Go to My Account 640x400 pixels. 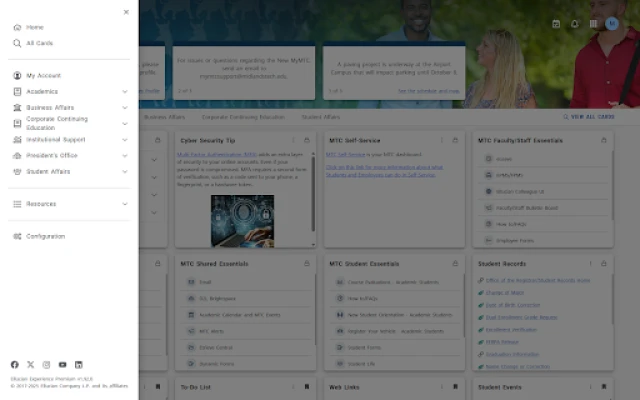(43, 75)
